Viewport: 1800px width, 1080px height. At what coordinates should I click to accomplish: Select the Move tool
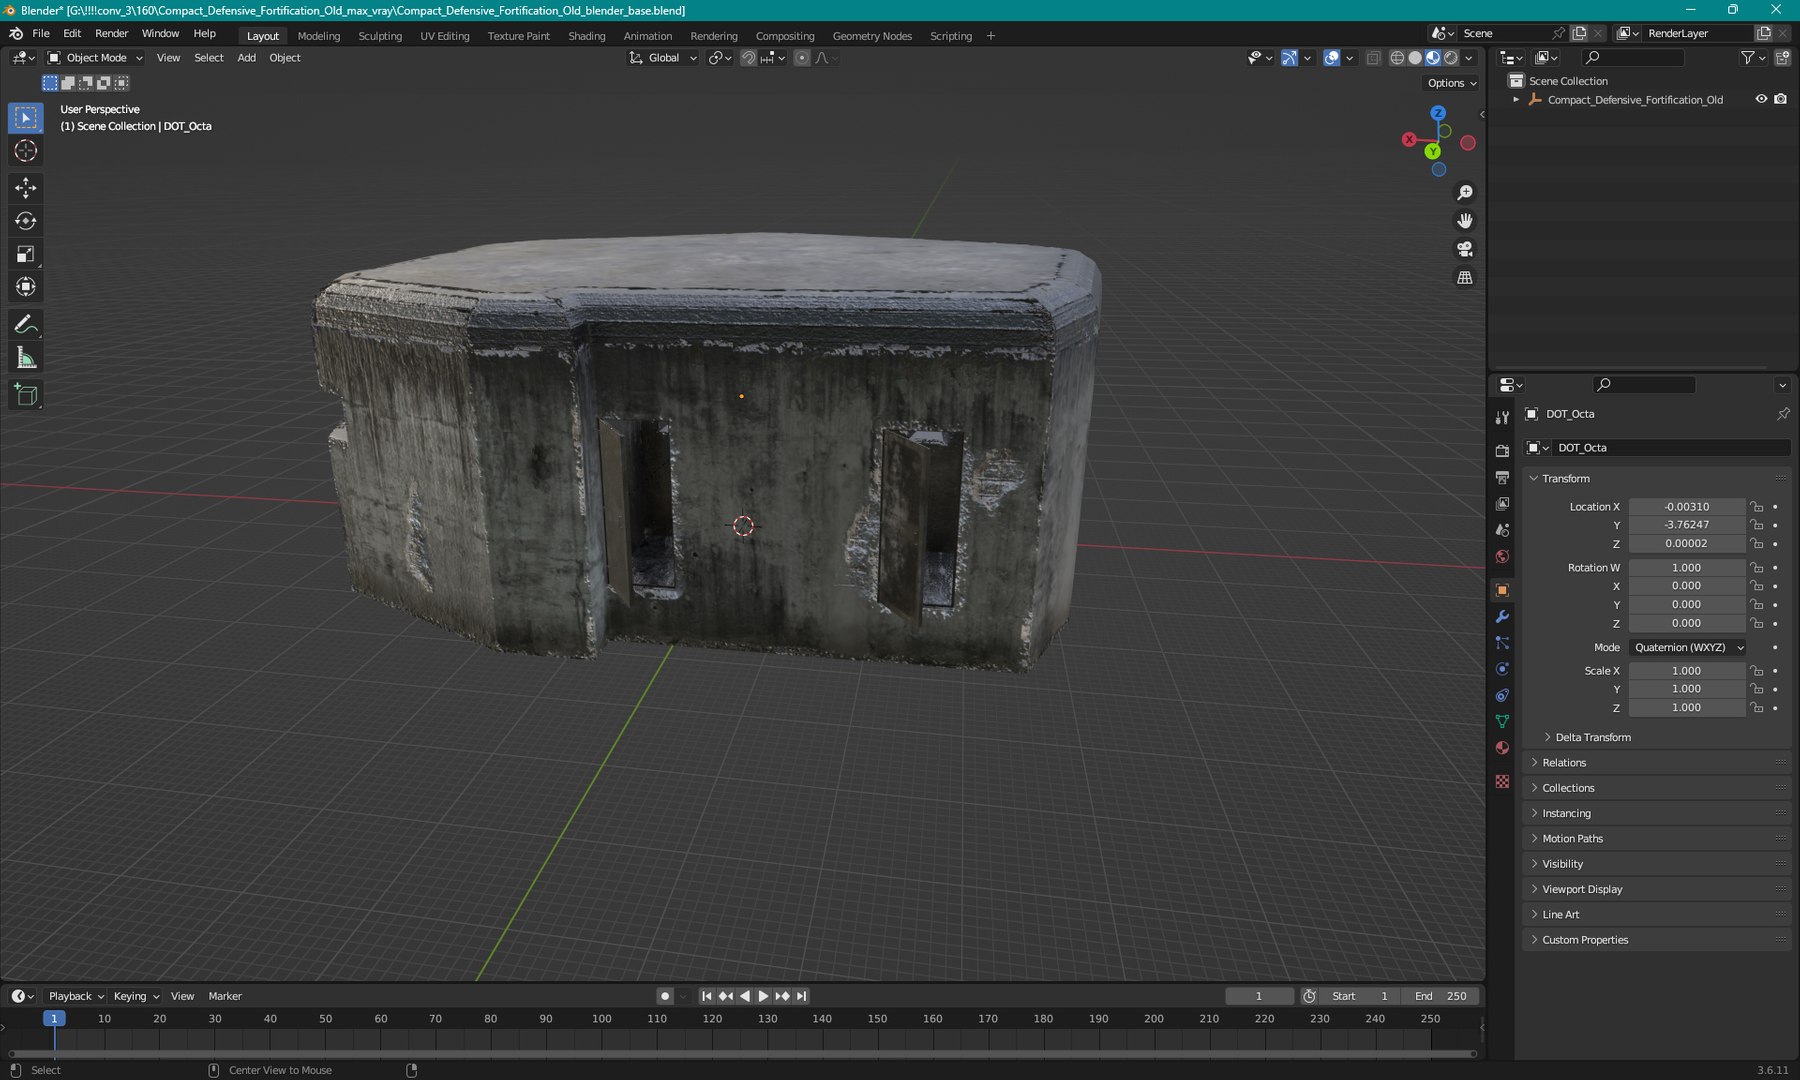point(26,188)
